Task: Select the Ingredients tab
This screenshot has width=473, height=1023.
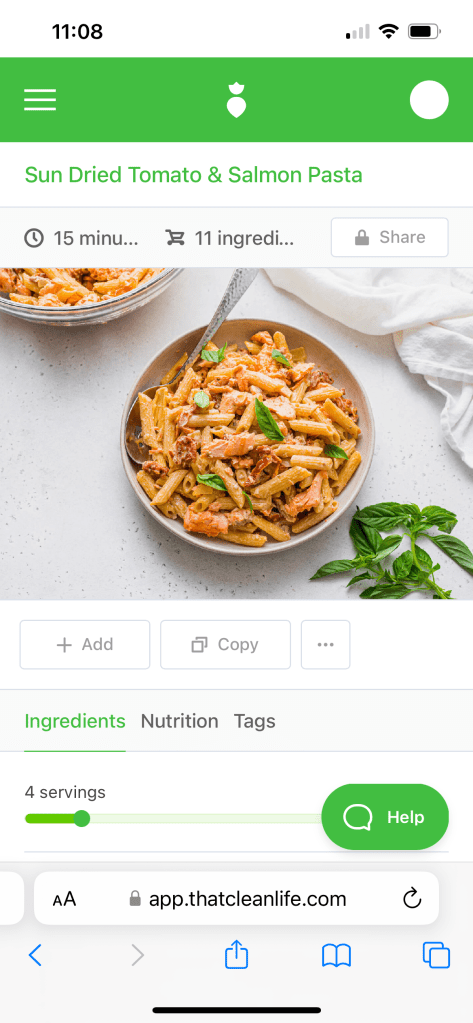Action: point(75,721)
